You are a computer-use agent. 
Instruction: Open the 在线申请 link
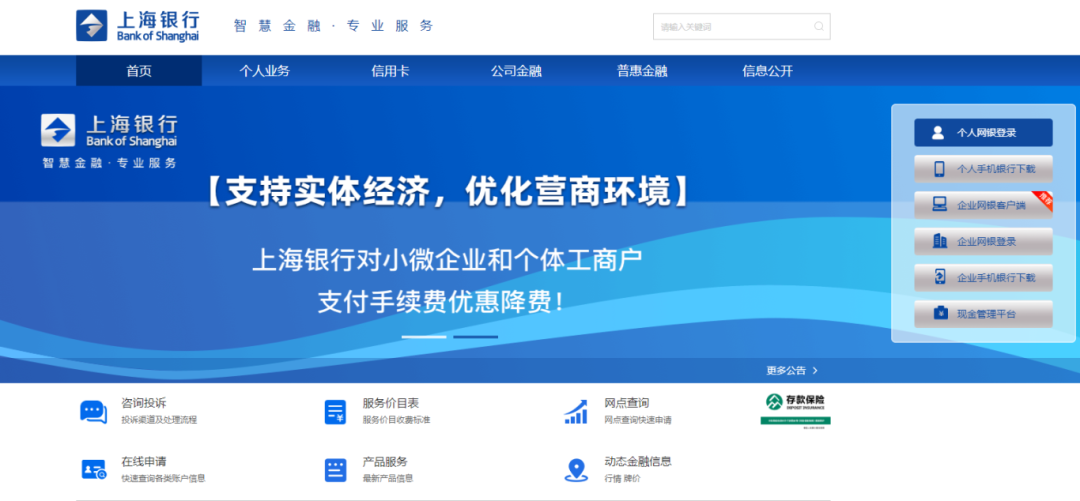pos(143,461)
